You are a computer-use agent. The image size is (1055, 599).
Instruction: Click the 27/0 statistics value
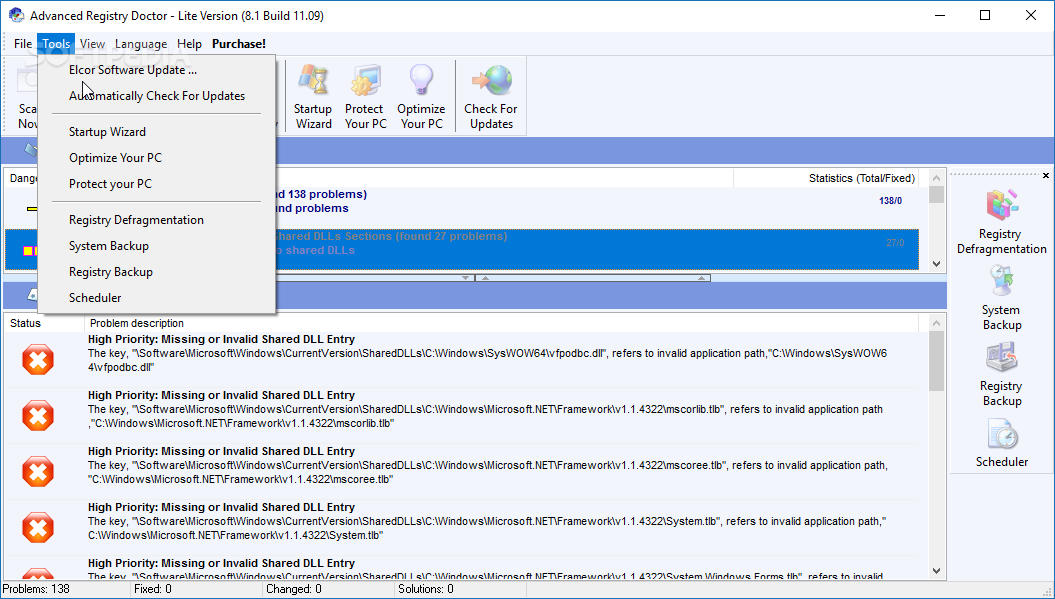[895, 242]
